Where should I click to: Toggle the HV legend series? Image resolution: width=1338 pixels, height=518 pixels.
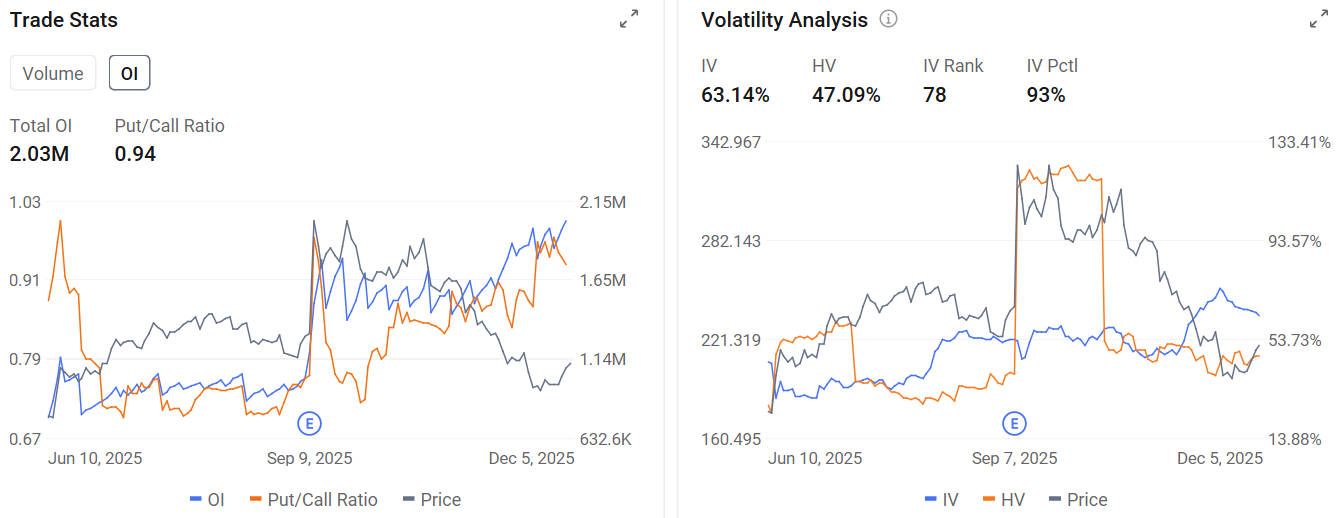(1004, 499)
